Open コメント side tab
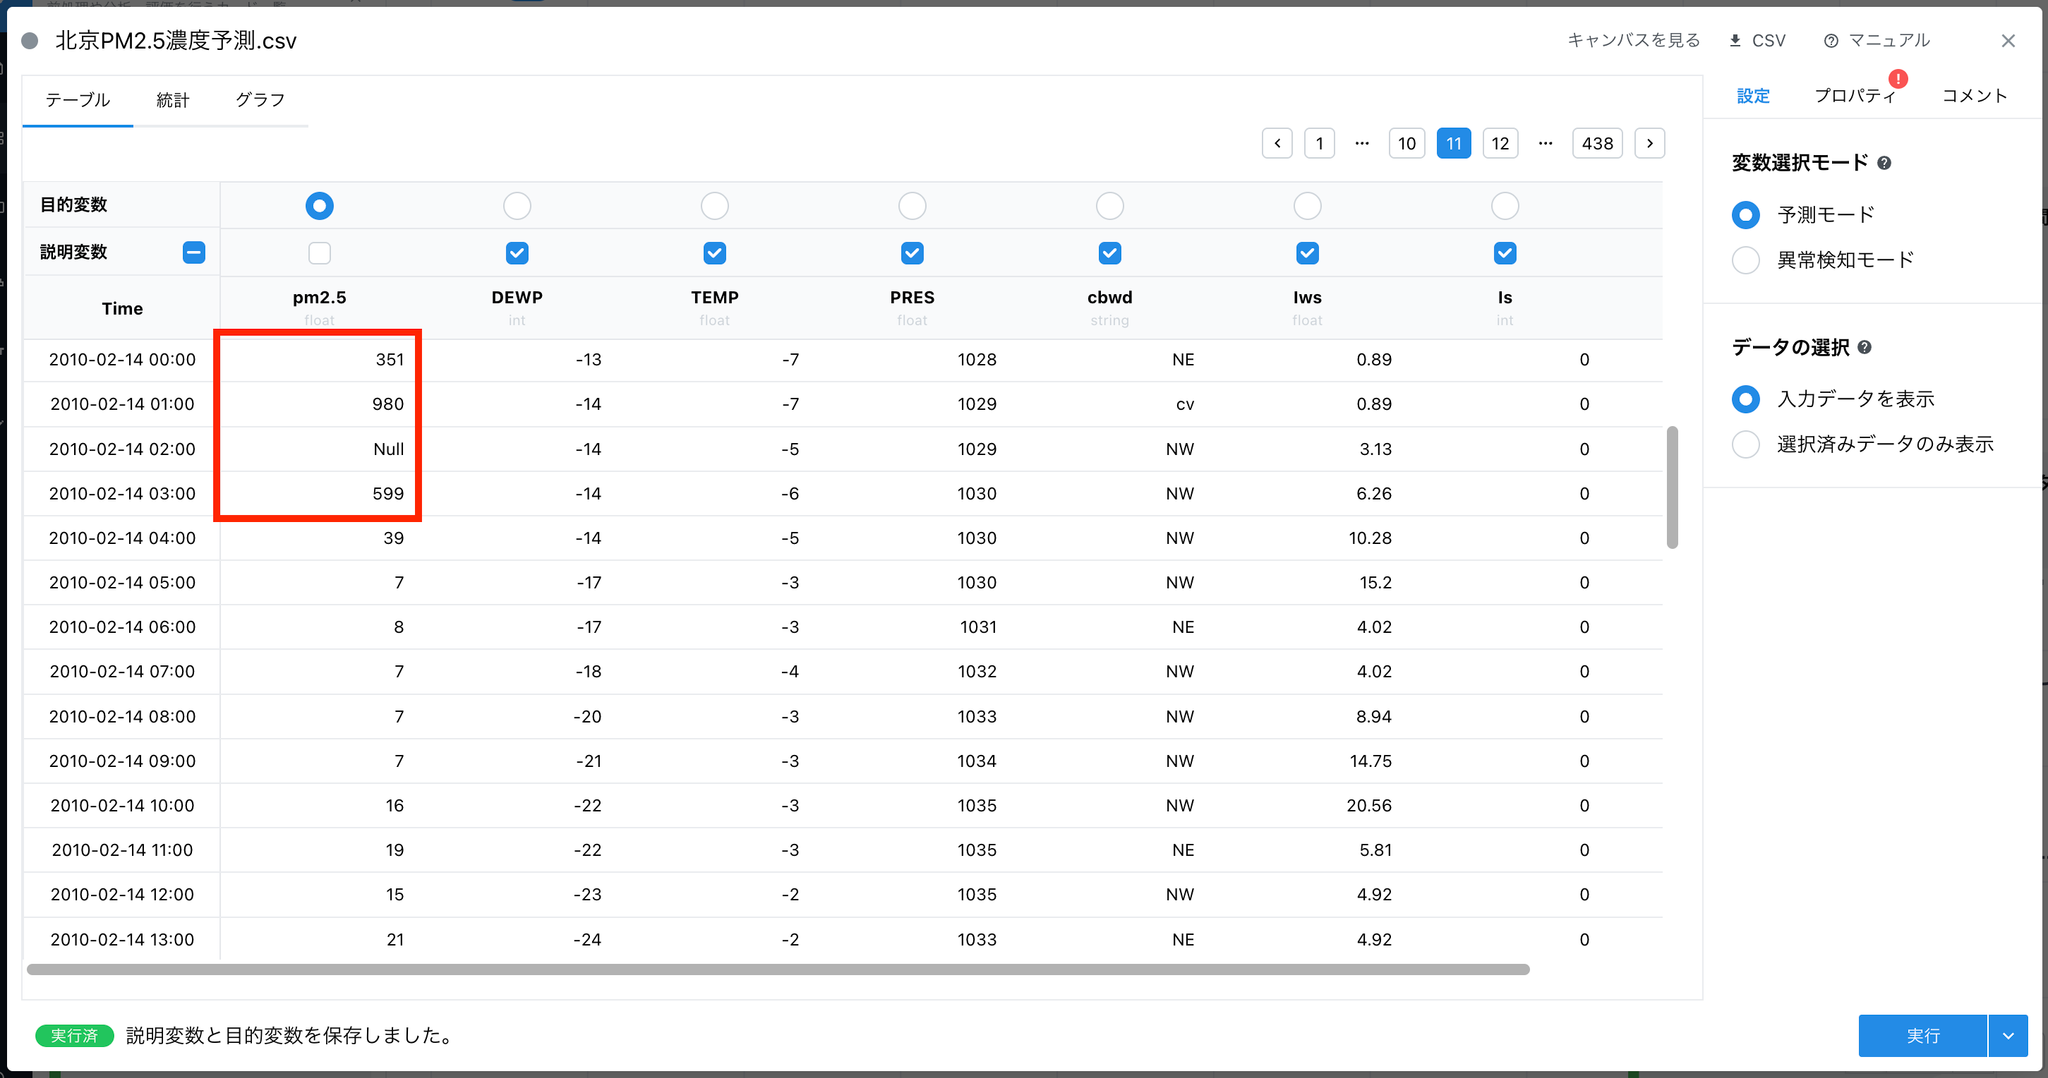 pyautogui.click(x=1975, y=96)
